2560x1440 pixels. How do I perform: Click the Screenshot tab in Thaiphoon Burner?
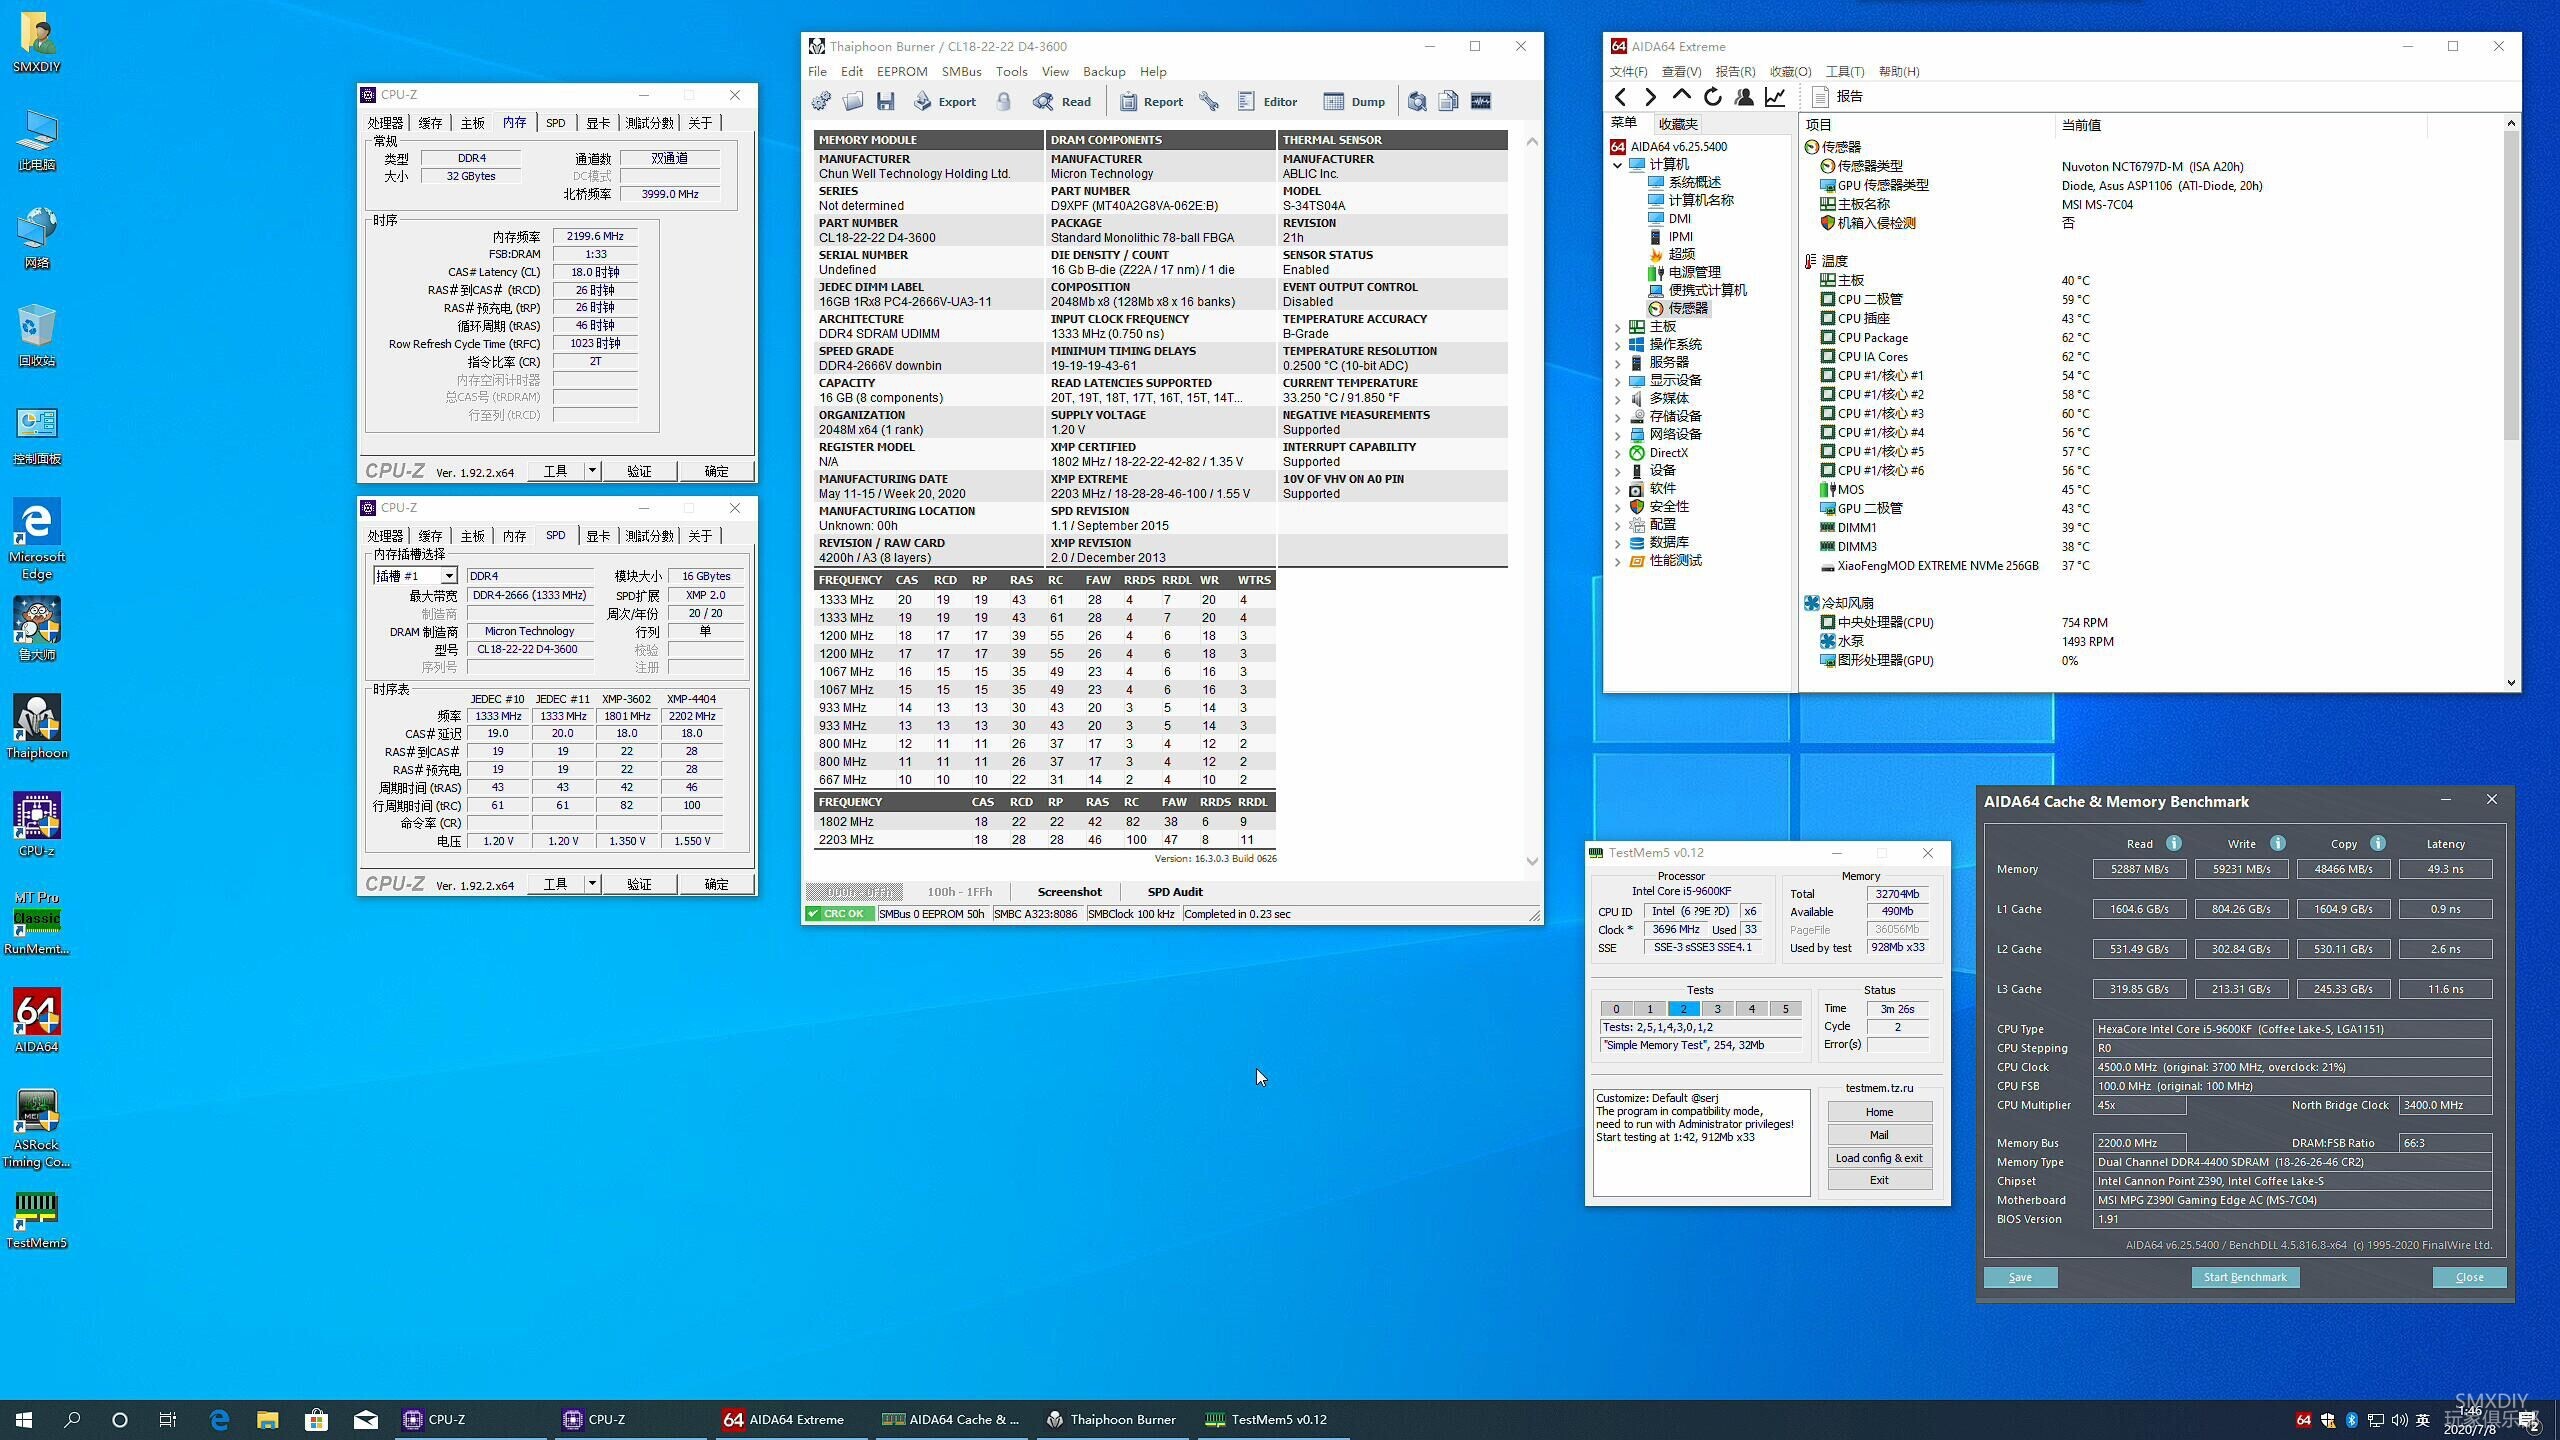(1069, 891)
